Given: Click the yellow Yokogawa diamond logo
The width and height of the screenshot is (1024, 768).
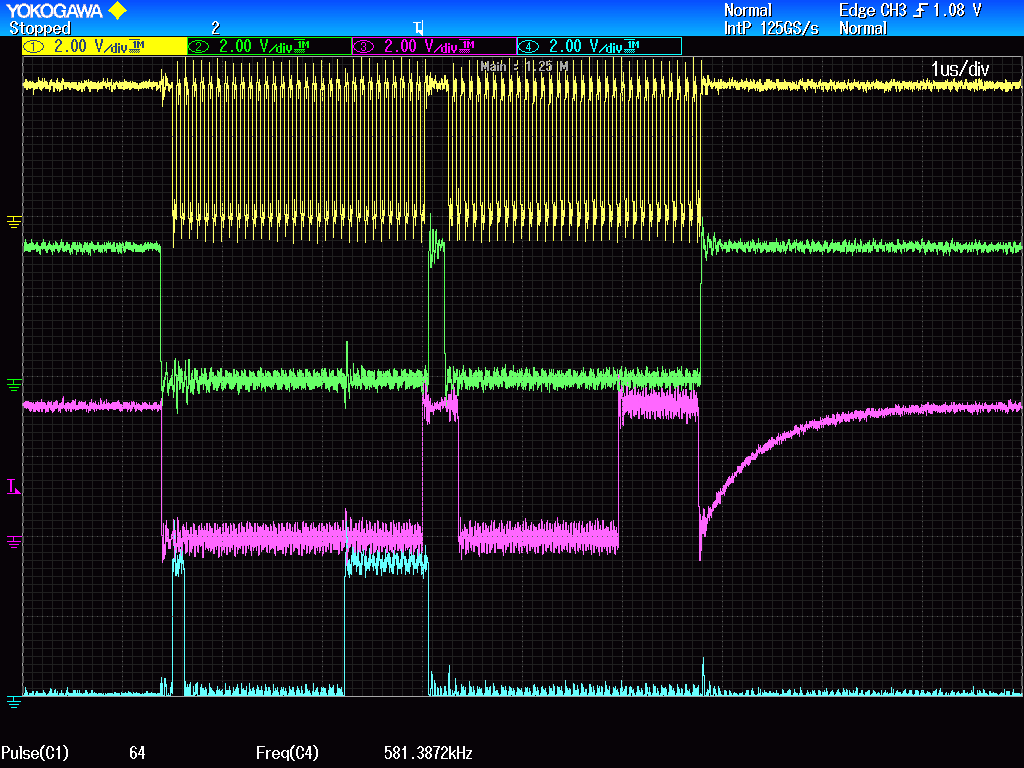Looking at the screenshot, I should point(117,10).
